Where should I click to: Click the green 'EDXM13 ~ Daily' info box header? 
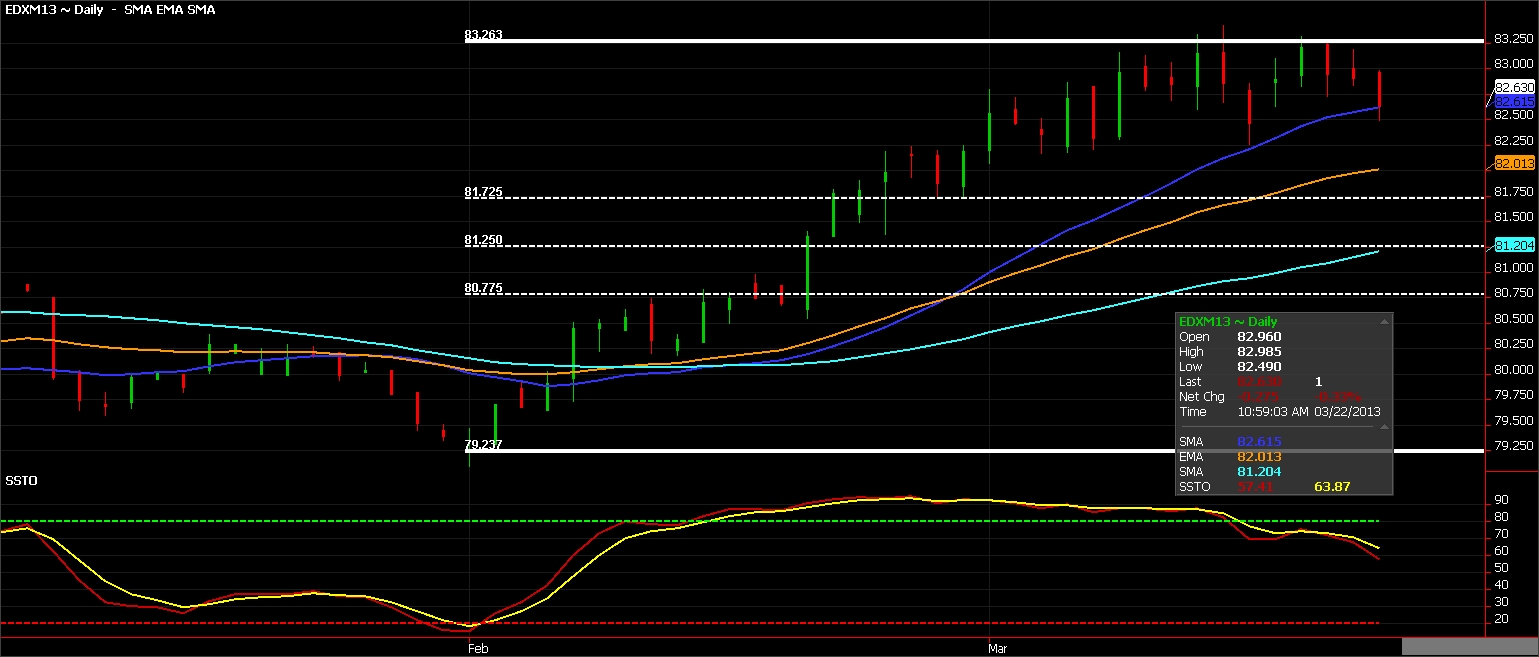[x=1228, y=322]
